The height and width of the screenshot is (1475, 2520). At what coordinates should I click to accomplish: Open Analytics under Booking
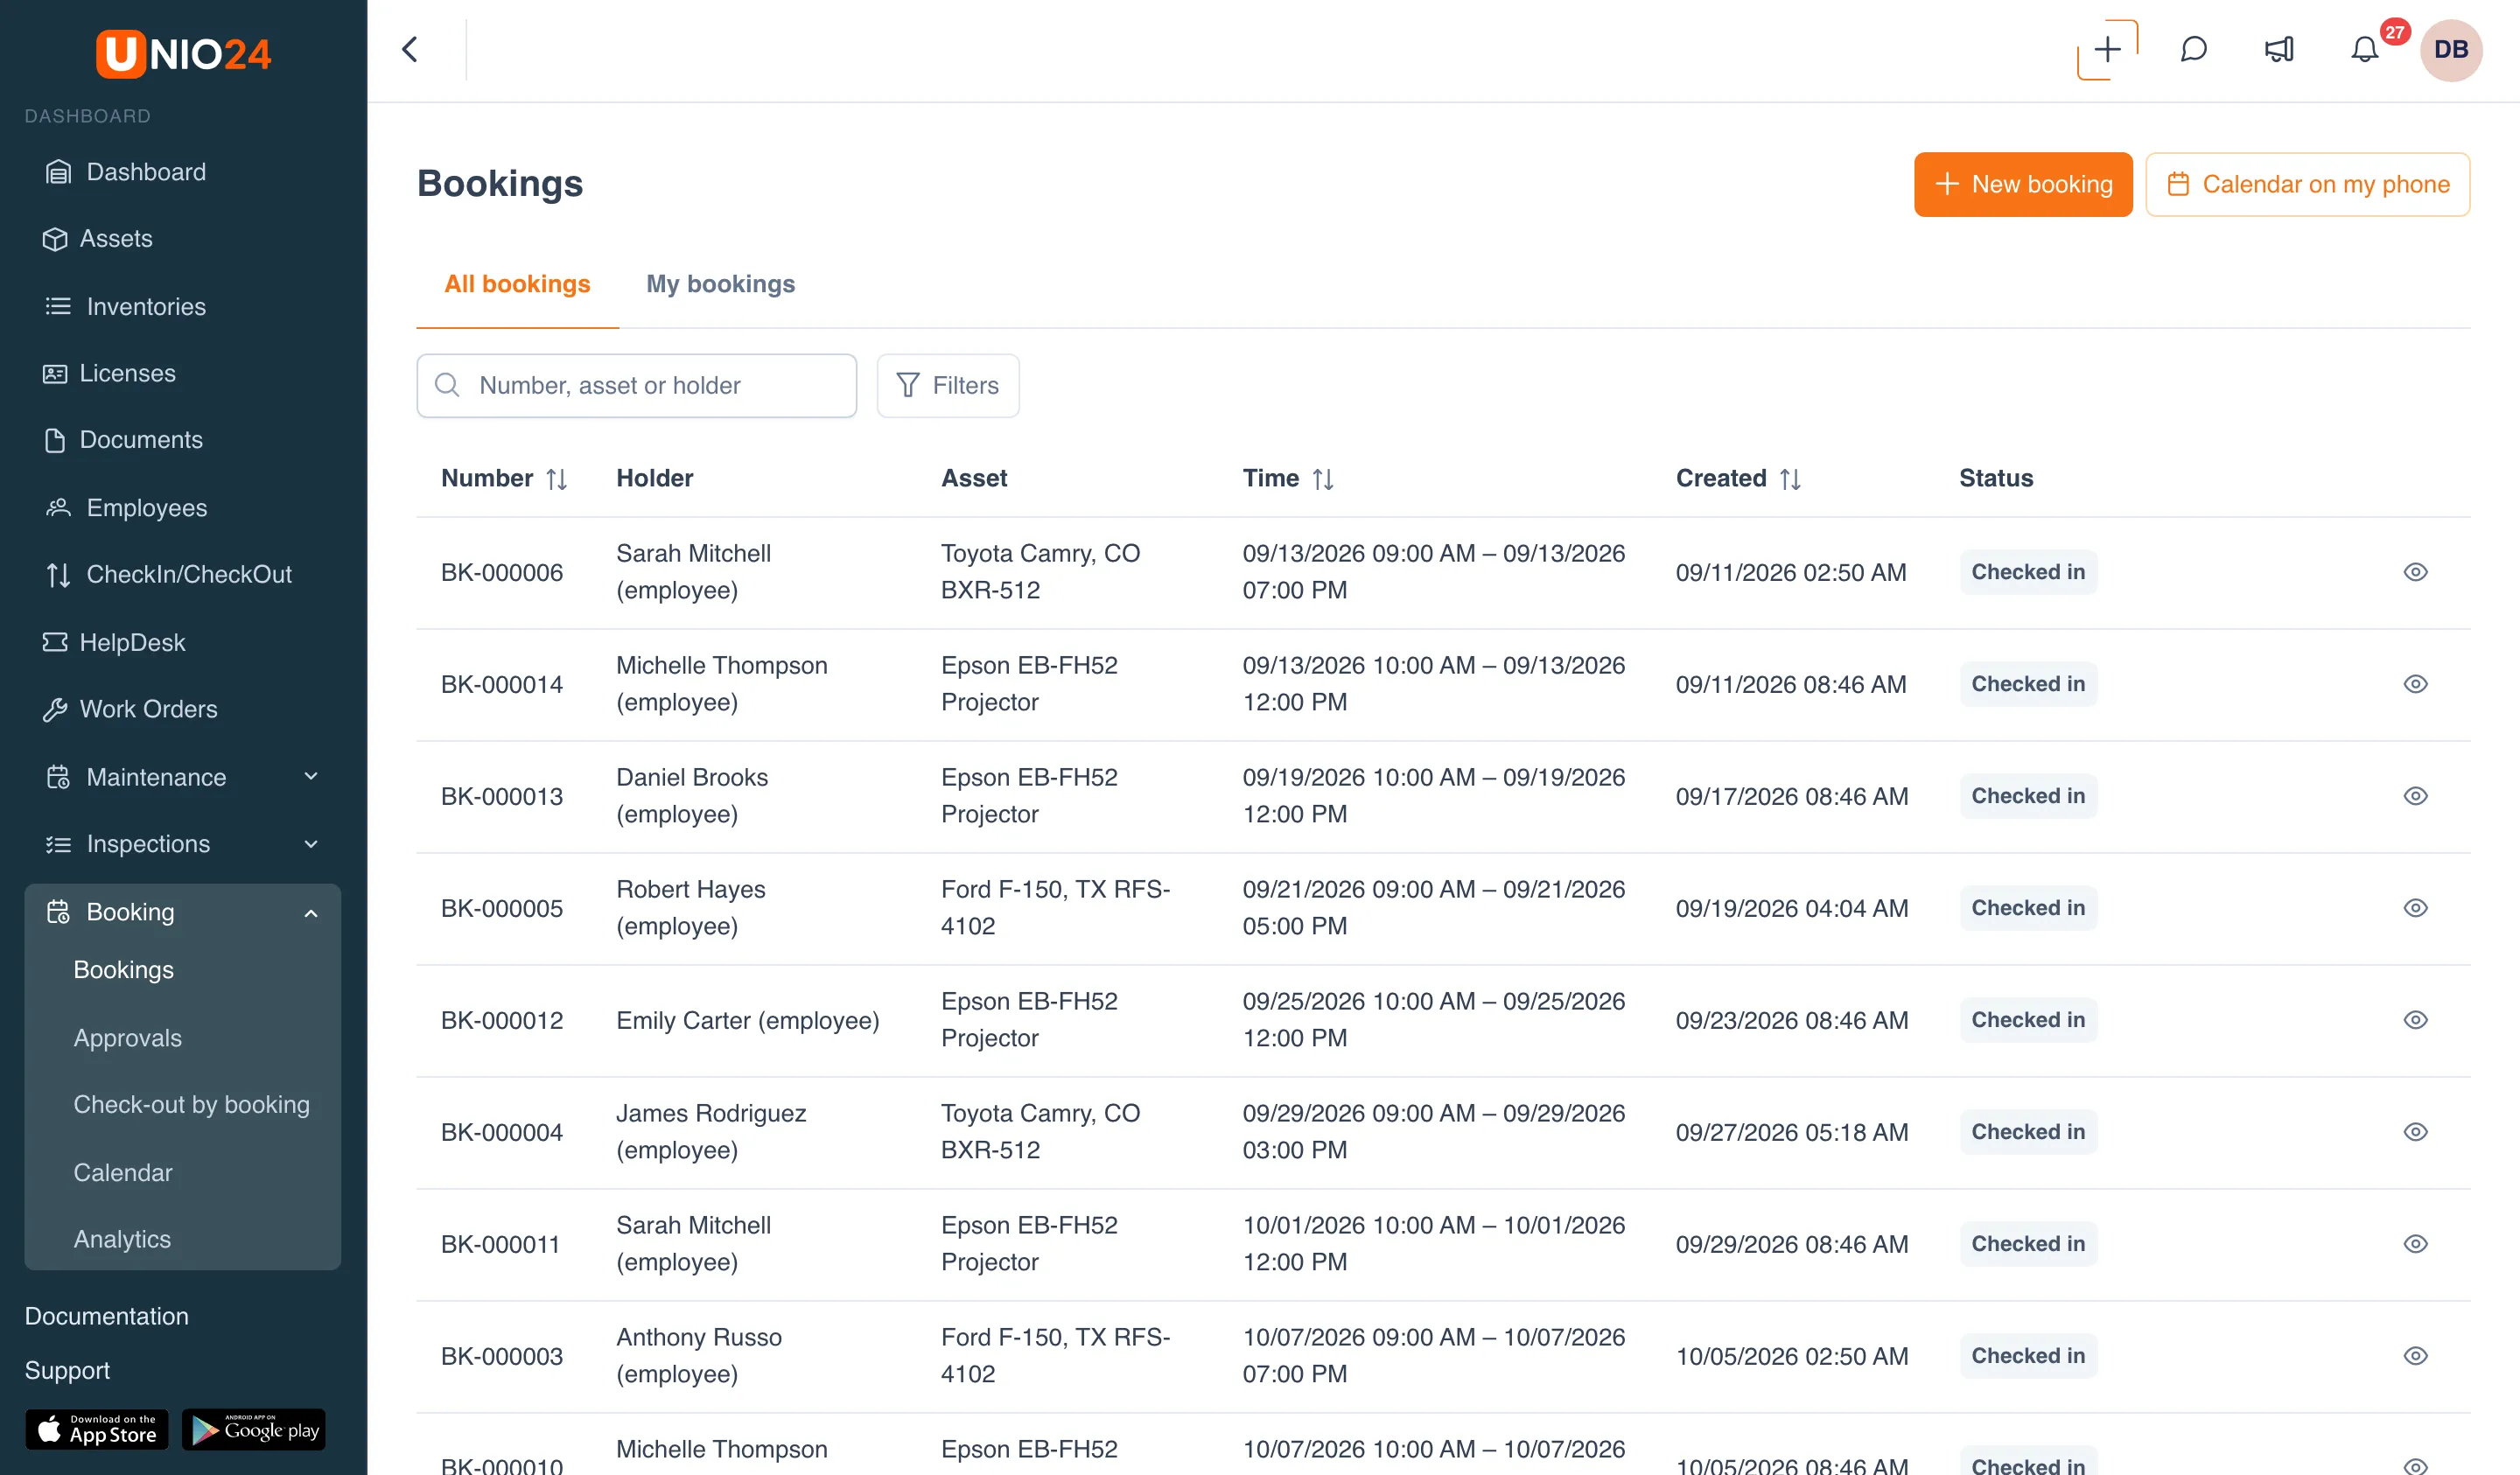(x=122, y=1239)
